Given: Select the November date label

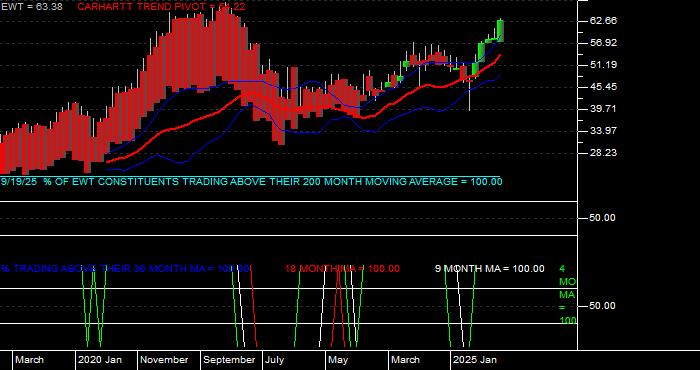Looking at the screenshot, I should click(x=164, y=360).
